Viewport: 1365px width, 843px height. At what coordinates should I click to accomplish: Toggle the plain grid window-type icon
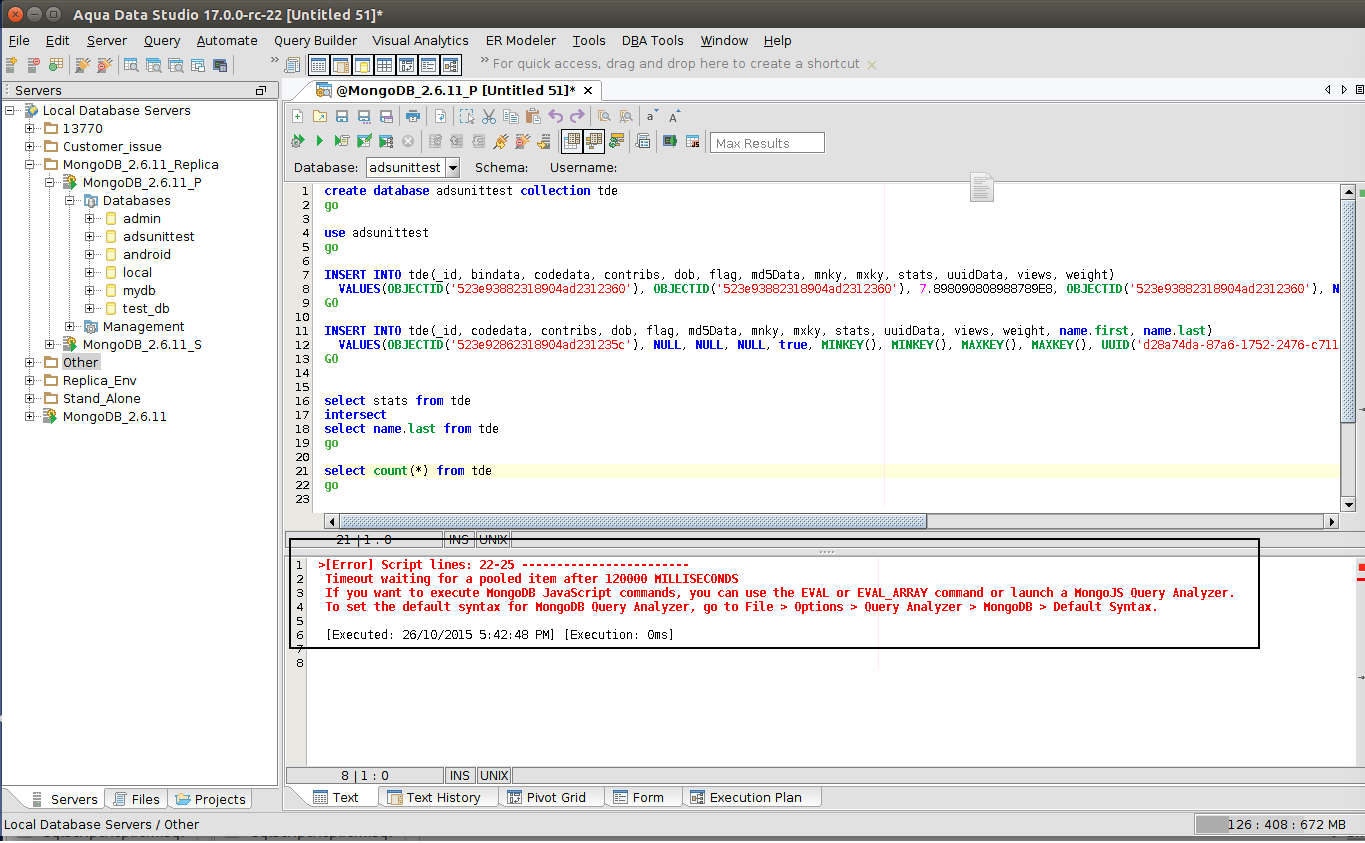(x=384, y=65)
